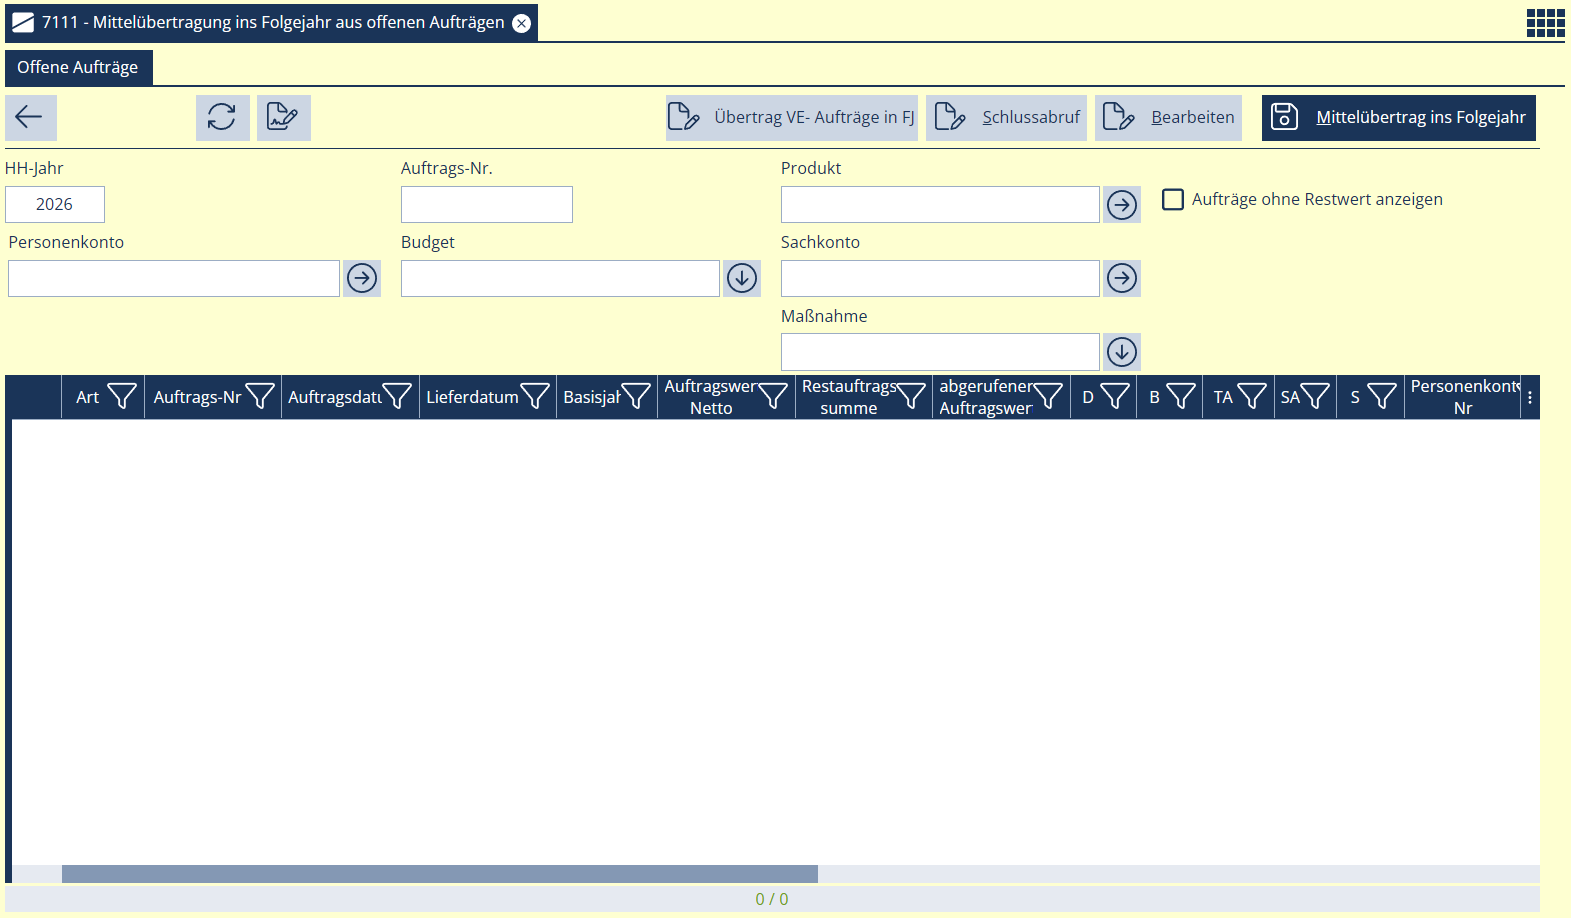Filter the abgerufener Auftragswert column
The width and height of the screenshot is (1571, 918).
[1048, 397]
